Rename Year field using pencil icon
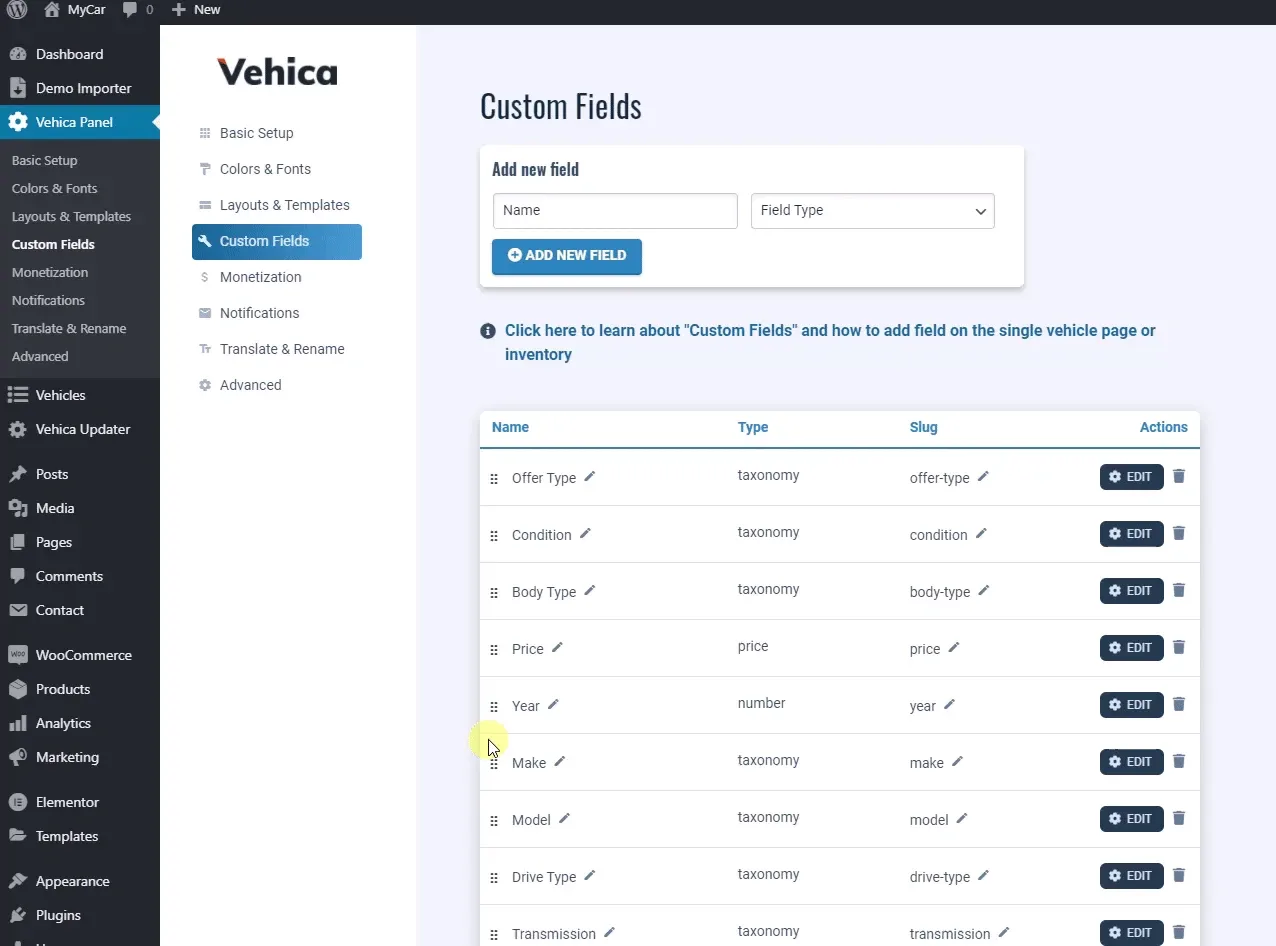The height and width of the screenshot is (946, 1276). click(553, 704)
